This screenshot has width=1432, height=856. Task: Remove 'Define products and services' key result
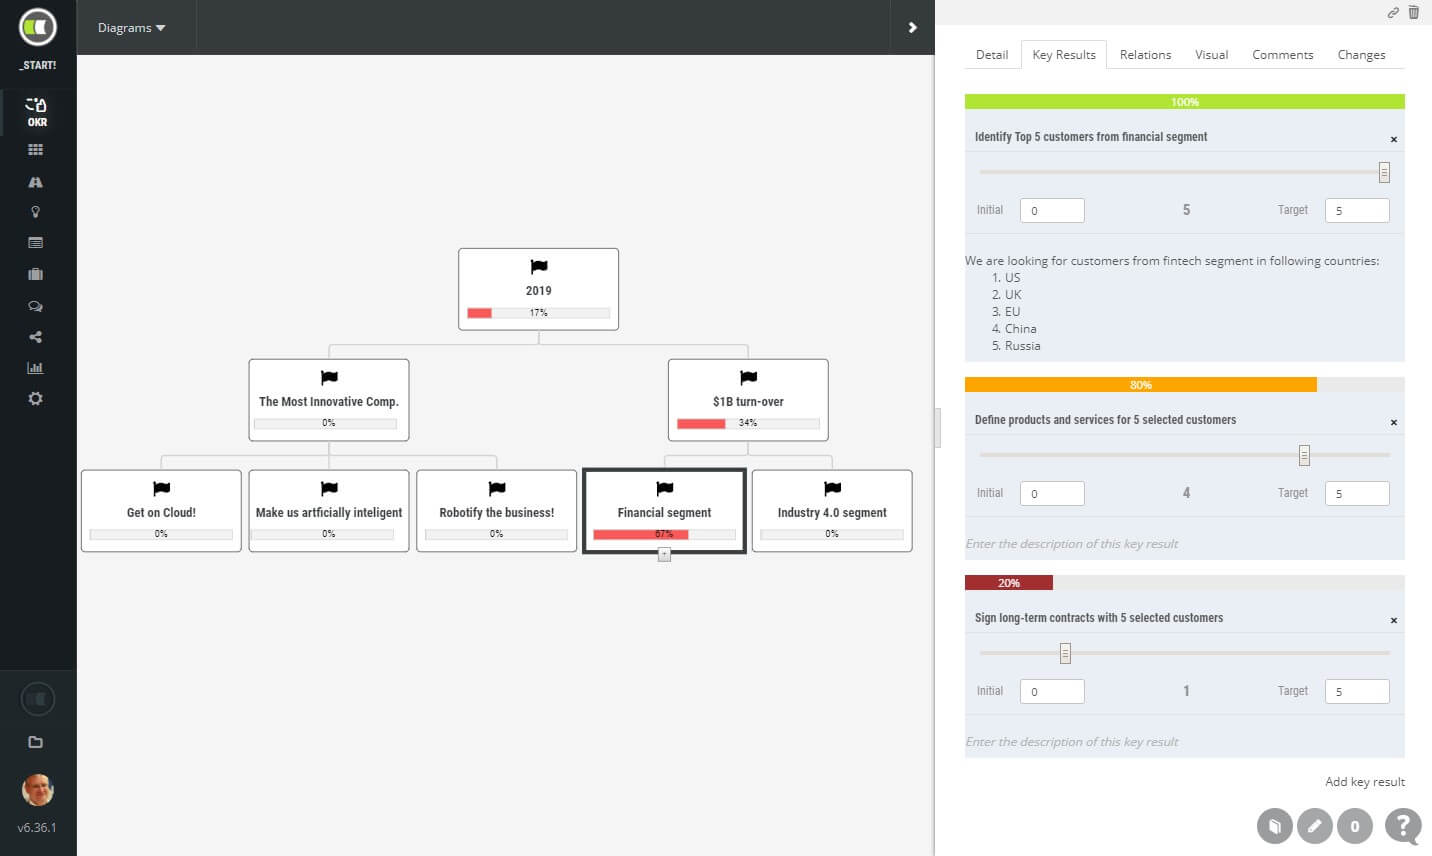coord(1394,423)
